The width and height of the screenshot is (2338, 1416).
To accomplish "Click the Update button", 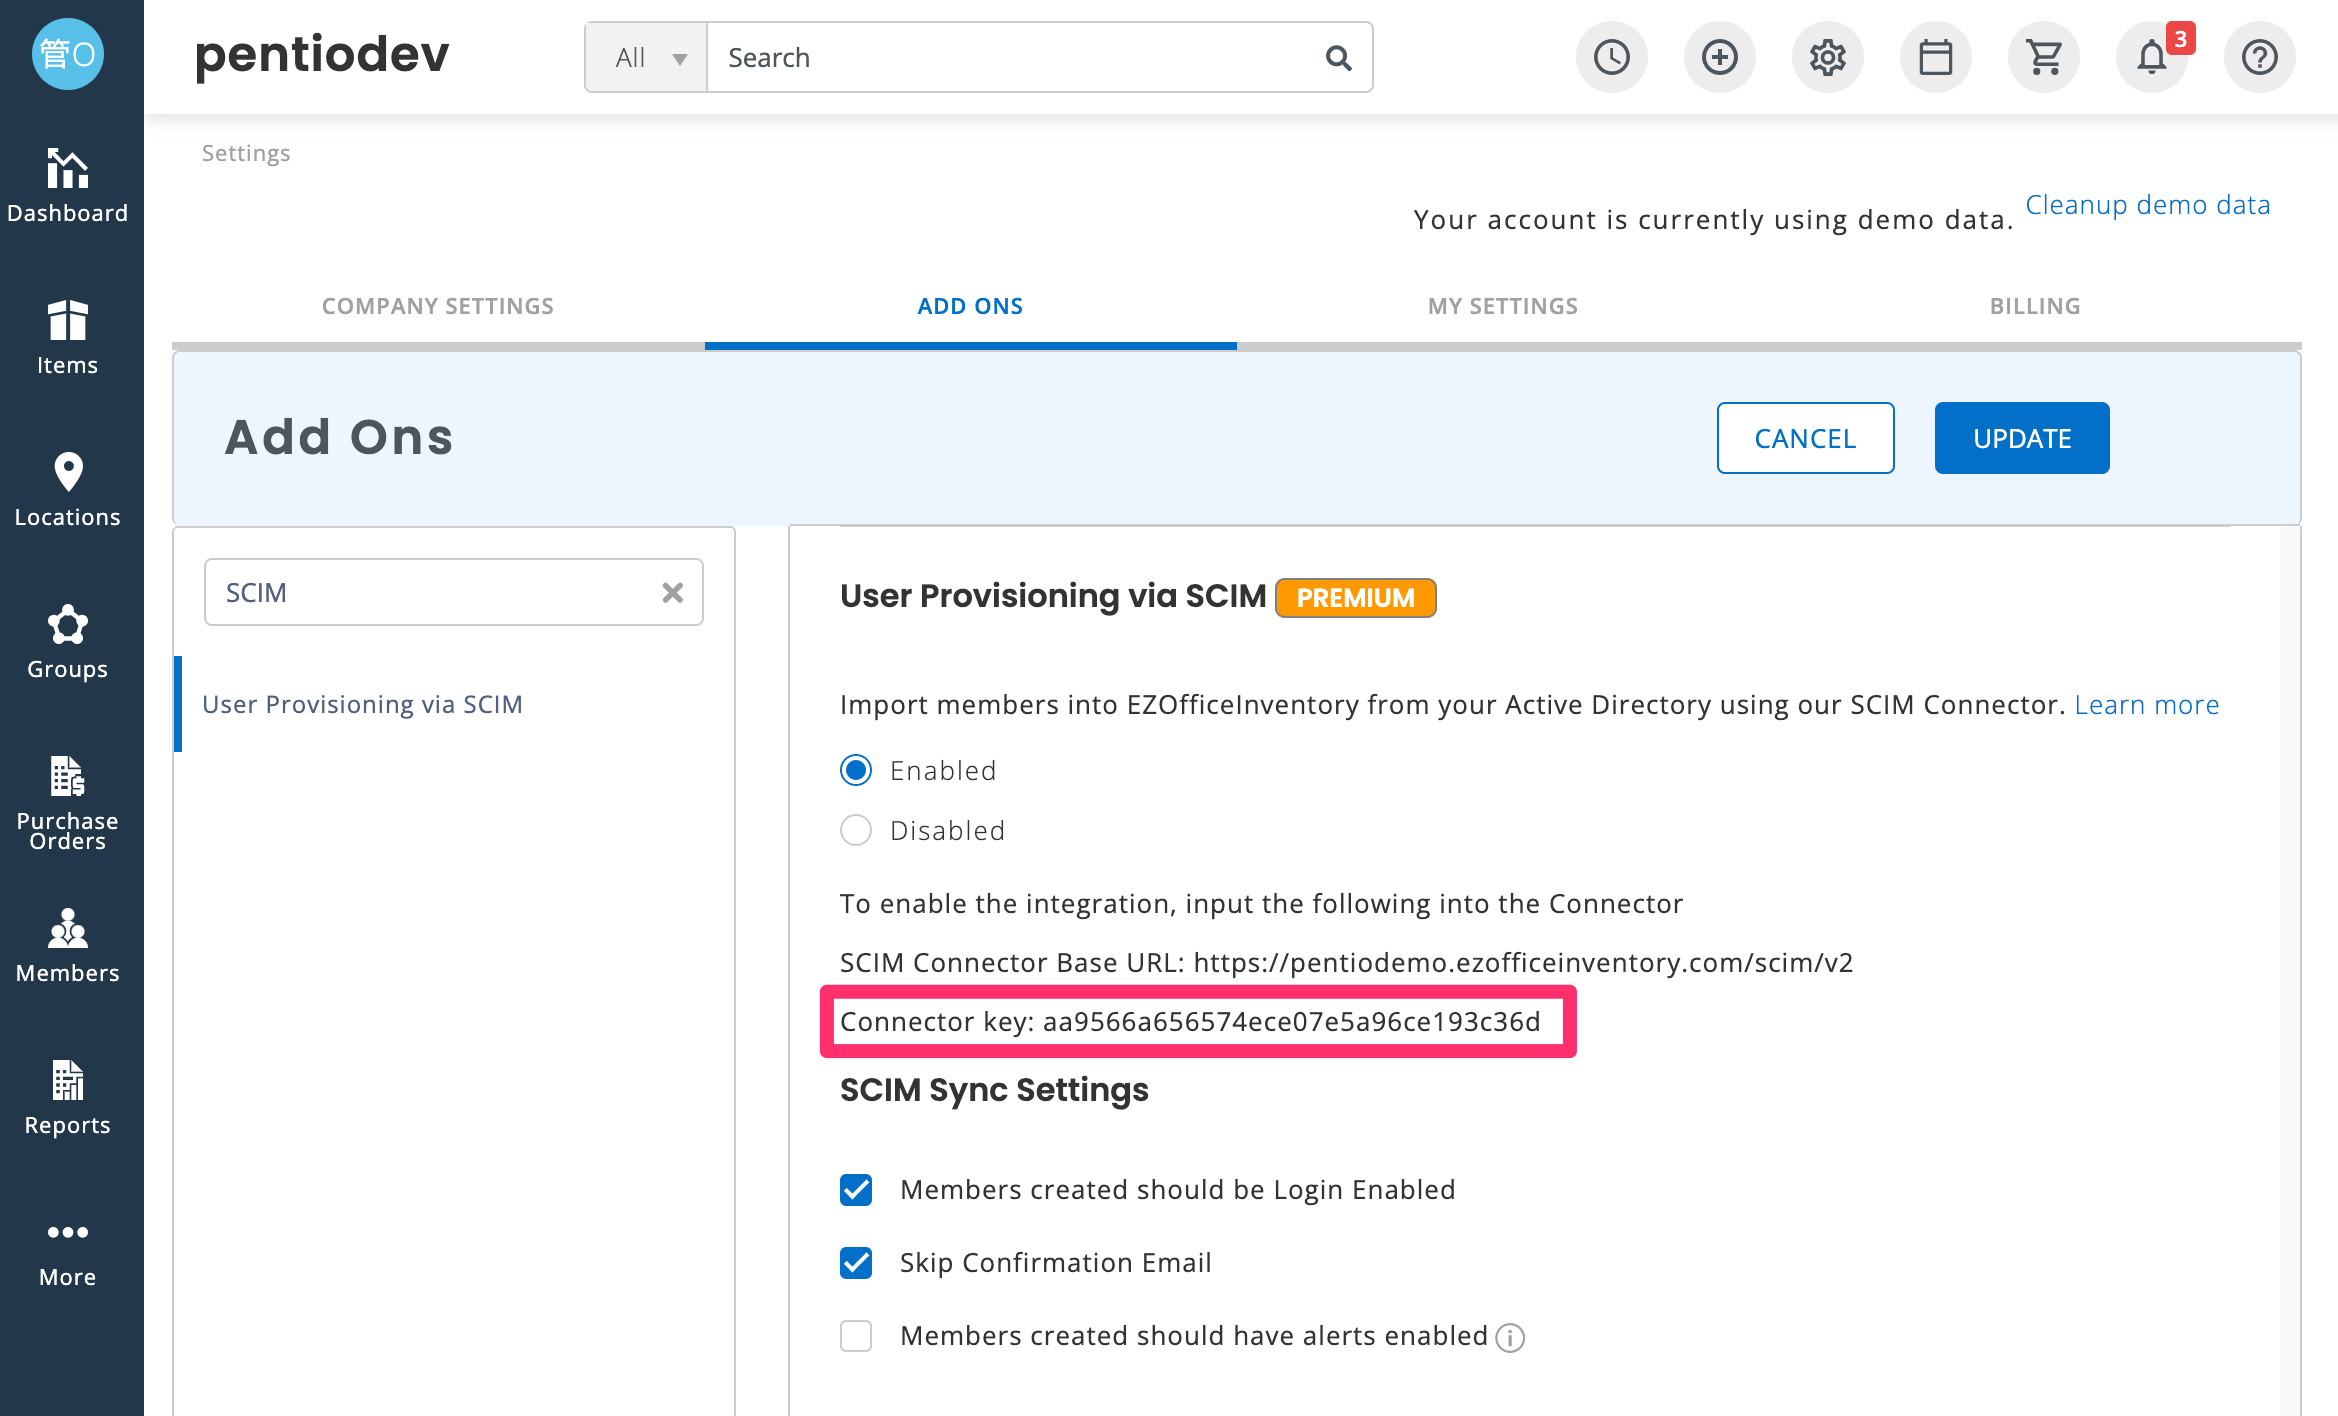I will (2022, 438).
